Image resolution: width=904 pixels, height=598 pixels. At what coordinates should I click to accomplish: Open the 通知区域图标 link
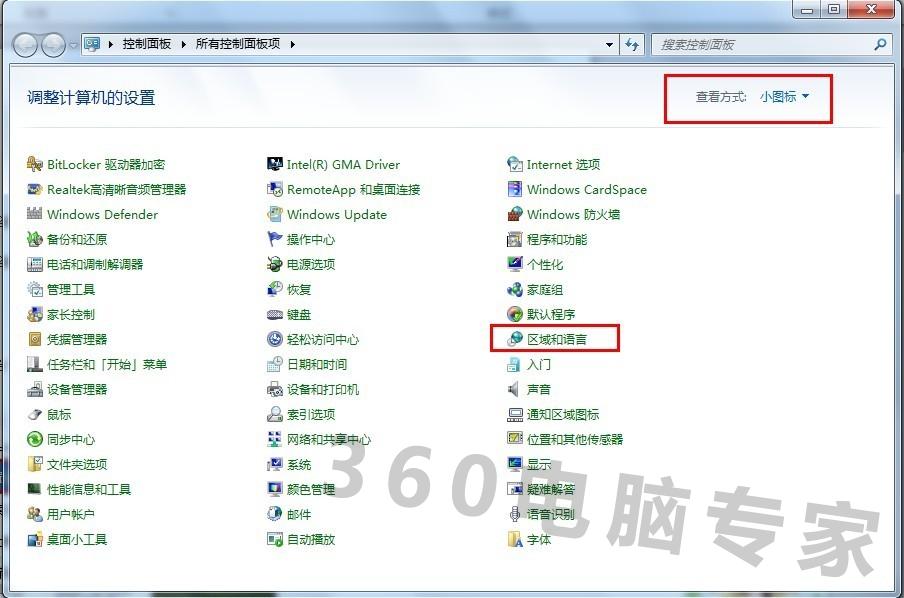[563, 415]
